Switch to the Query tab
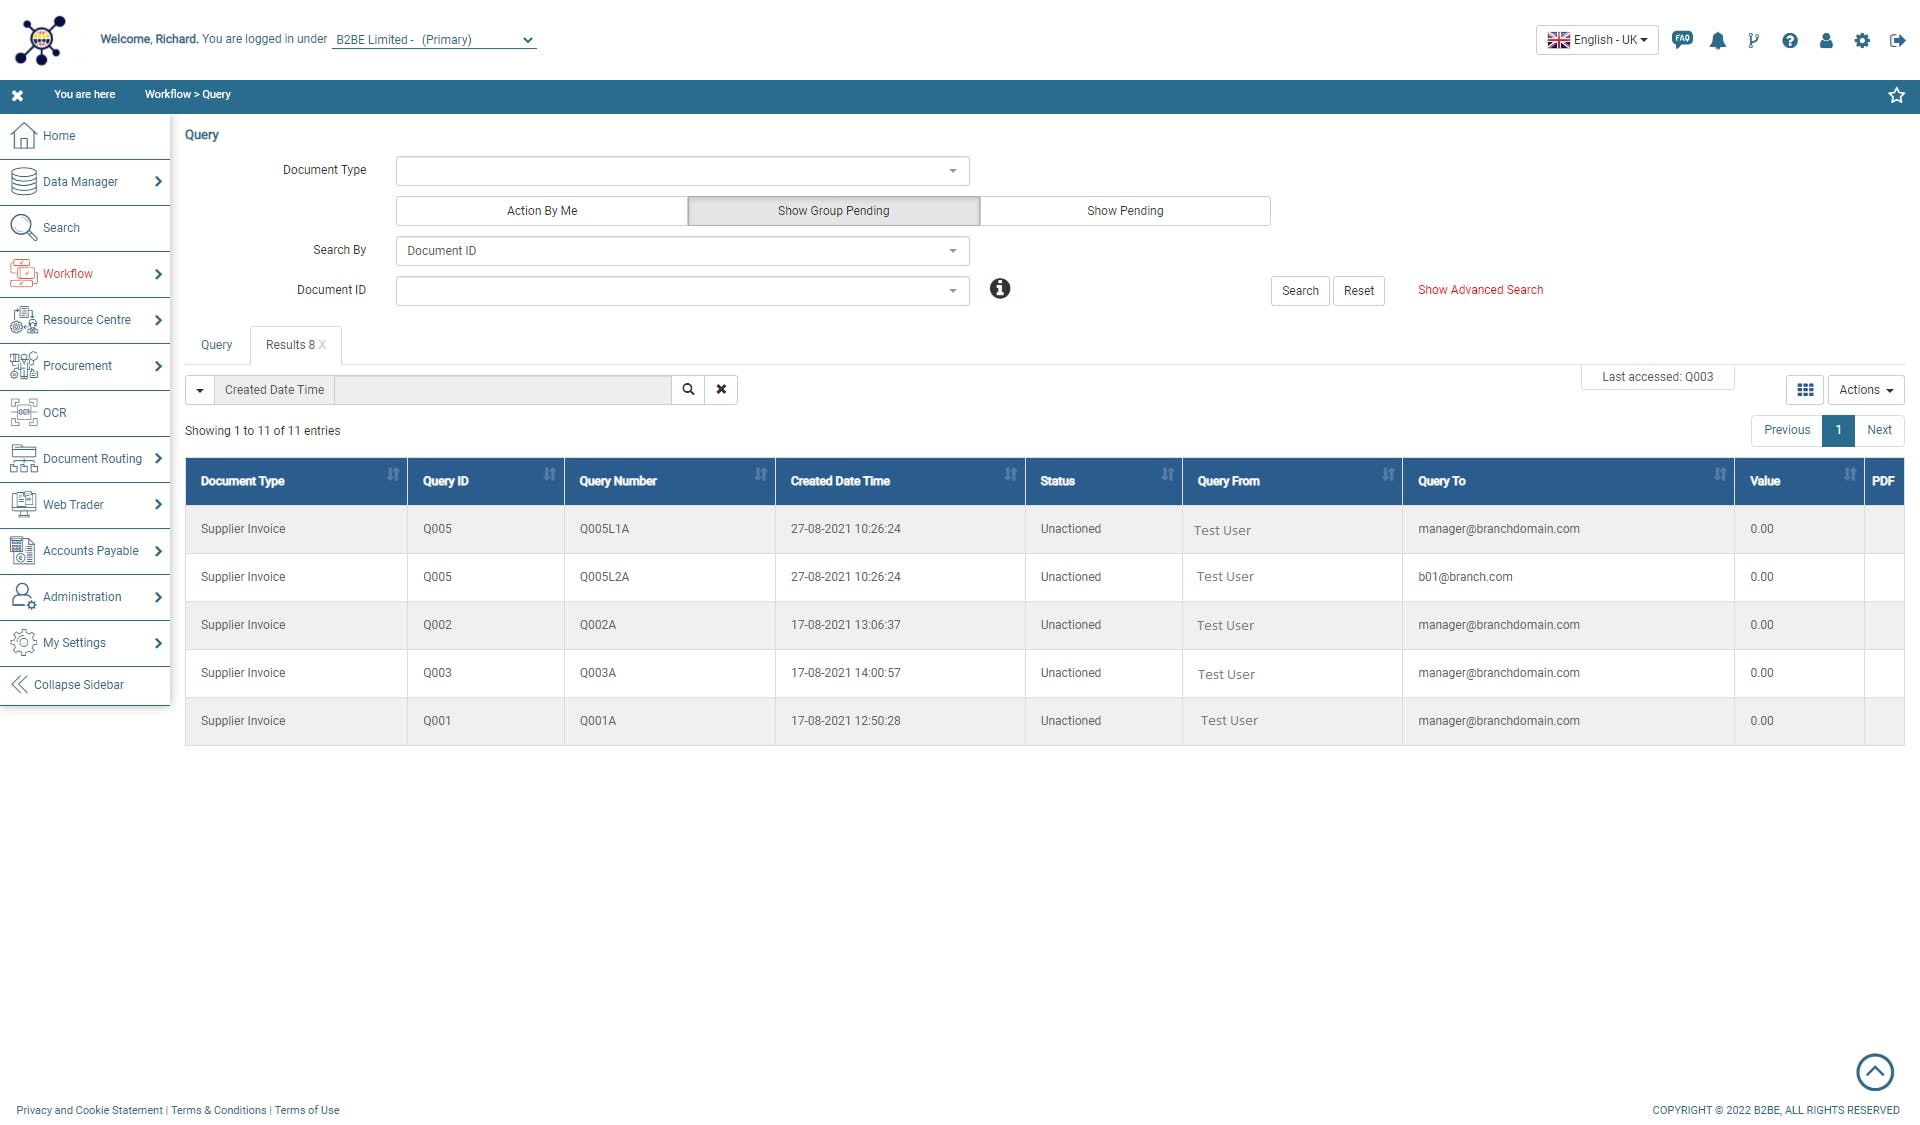The height and width of the screenshot is (1125, 1920). point(216,345)
